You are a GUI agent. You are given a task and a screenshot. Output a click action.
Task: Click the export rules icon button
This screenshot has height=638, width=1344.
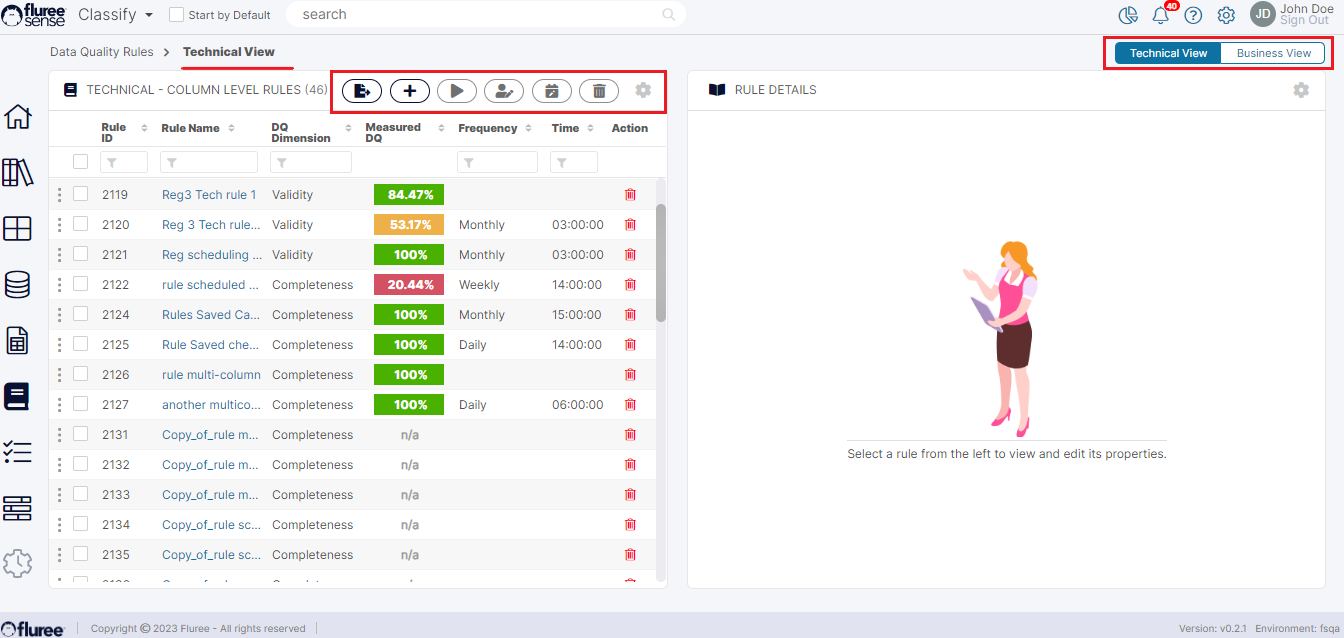[x=362, y=91]
